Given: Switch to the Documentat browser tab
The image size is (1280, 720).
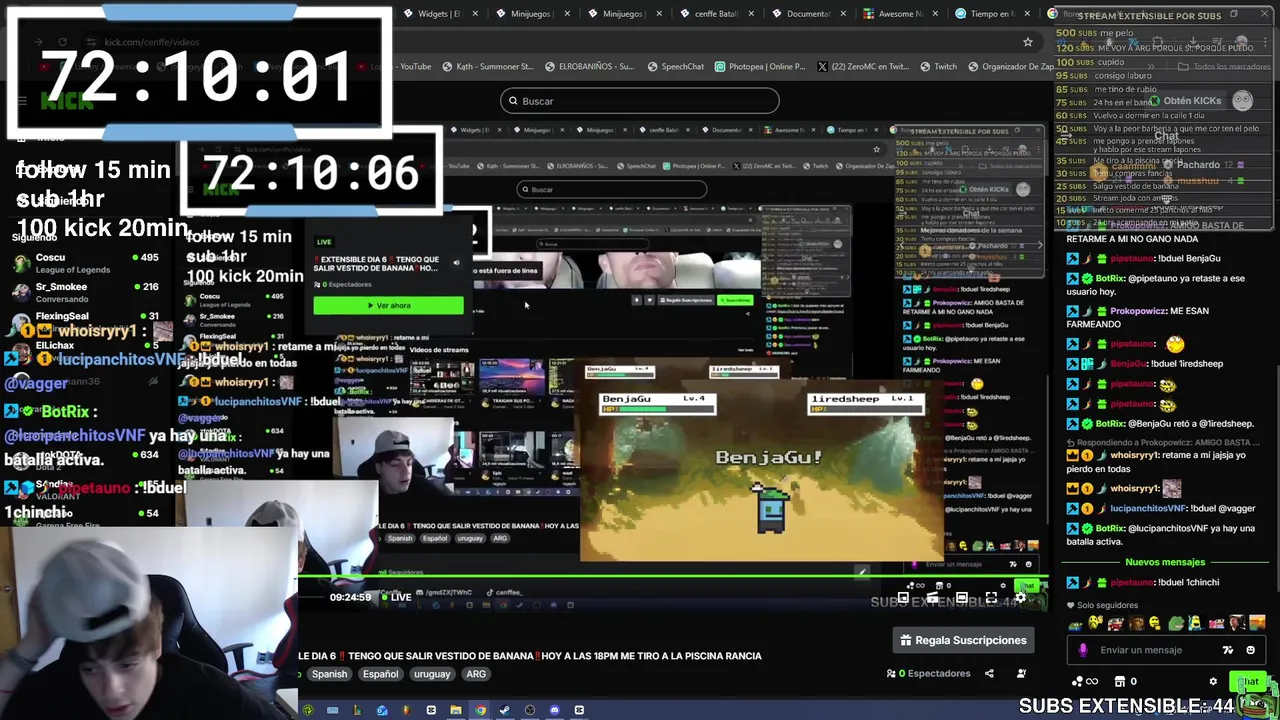Looking at the screenshot, I should [x=808, y=14].
